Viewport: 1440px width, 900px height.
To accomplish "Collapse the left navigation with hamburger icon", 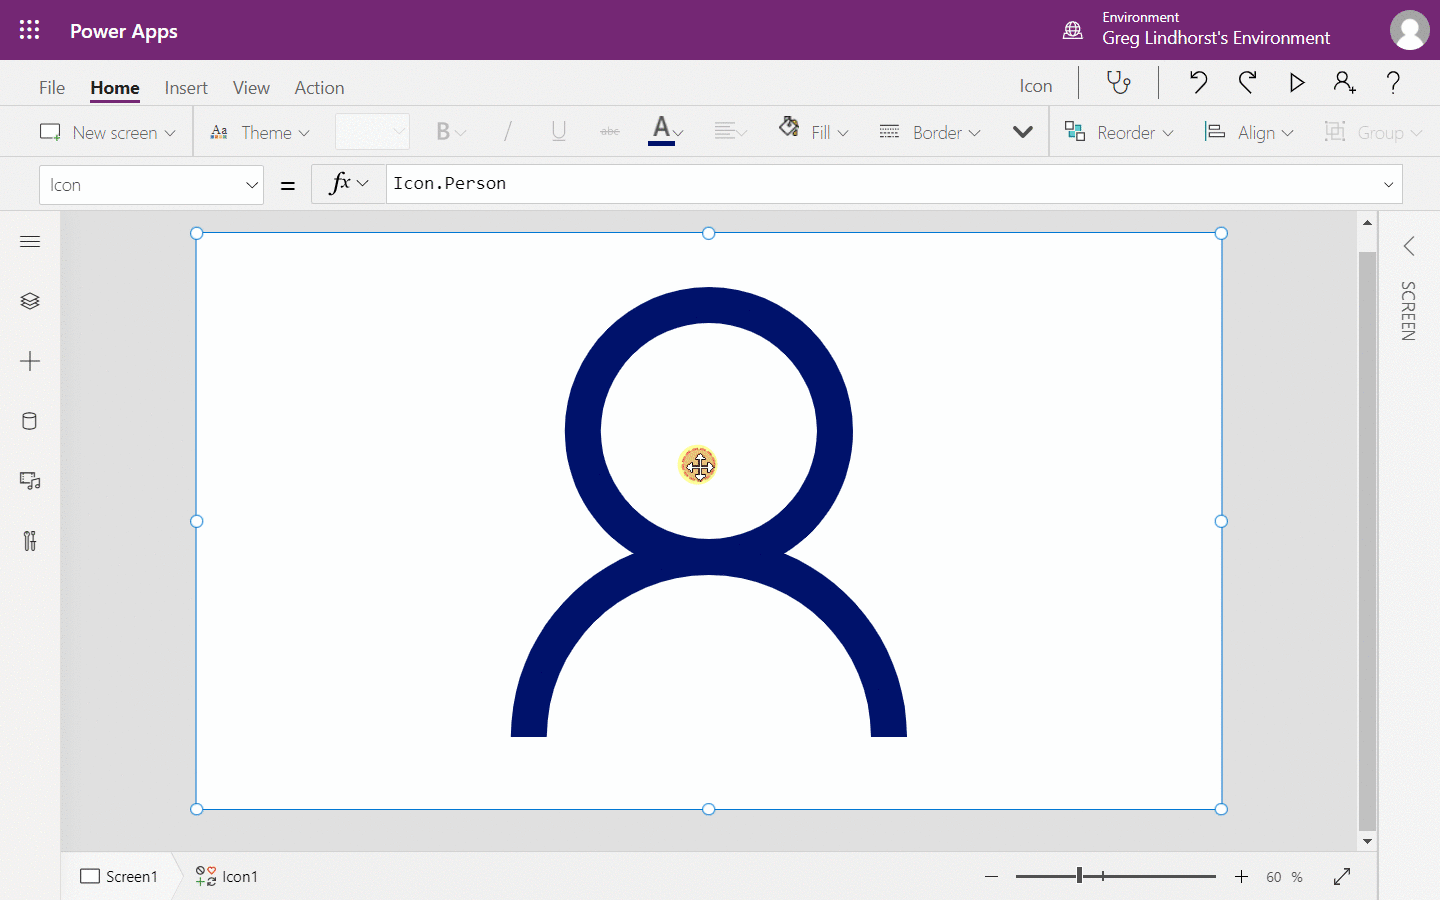I will (30, 241).
